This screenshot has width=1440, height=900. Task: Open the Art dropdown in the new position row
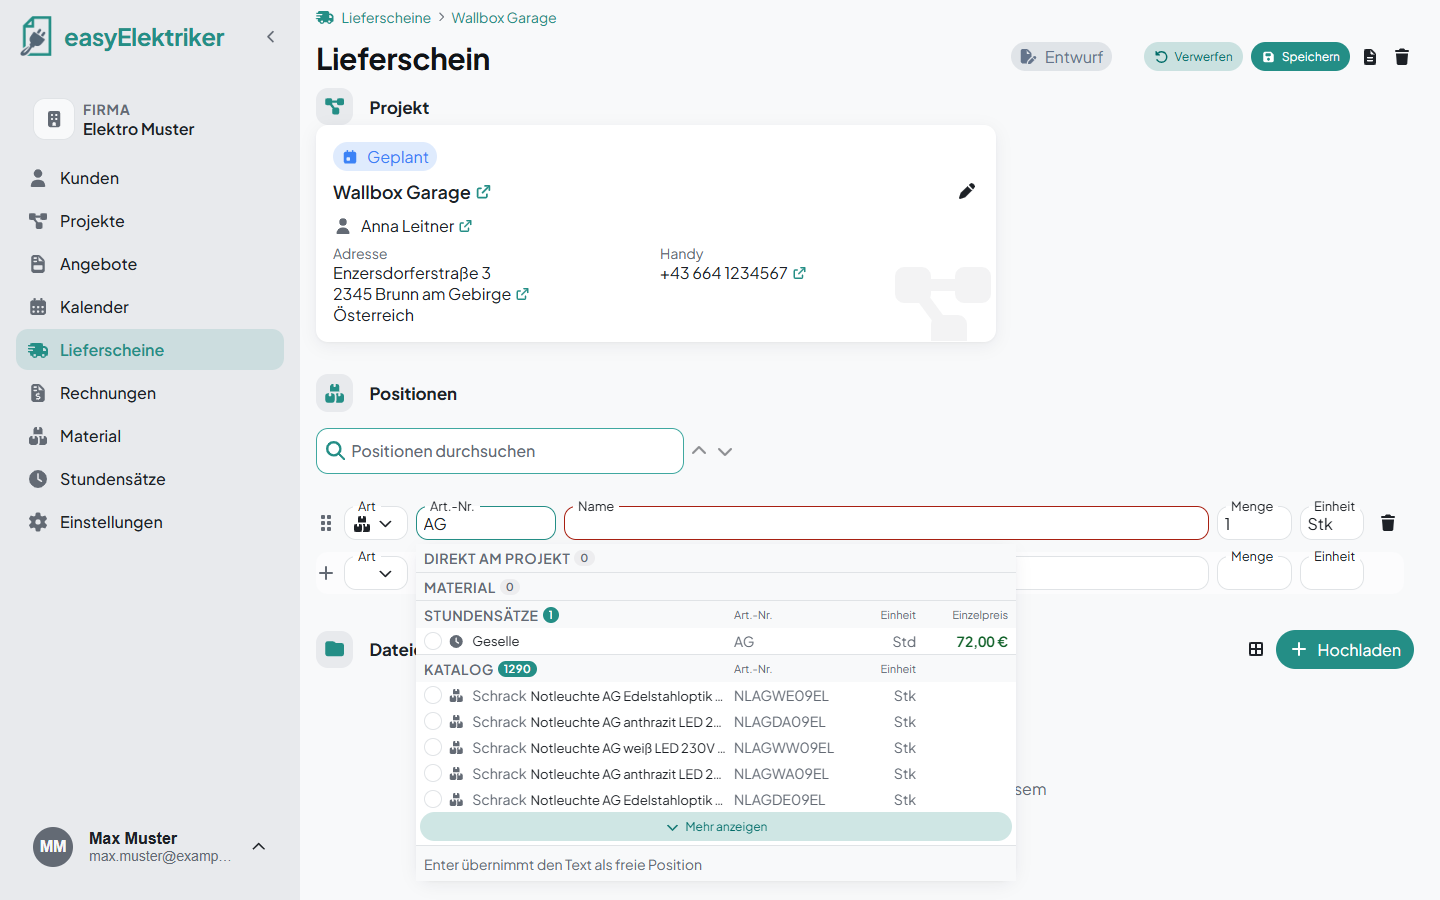376,573
